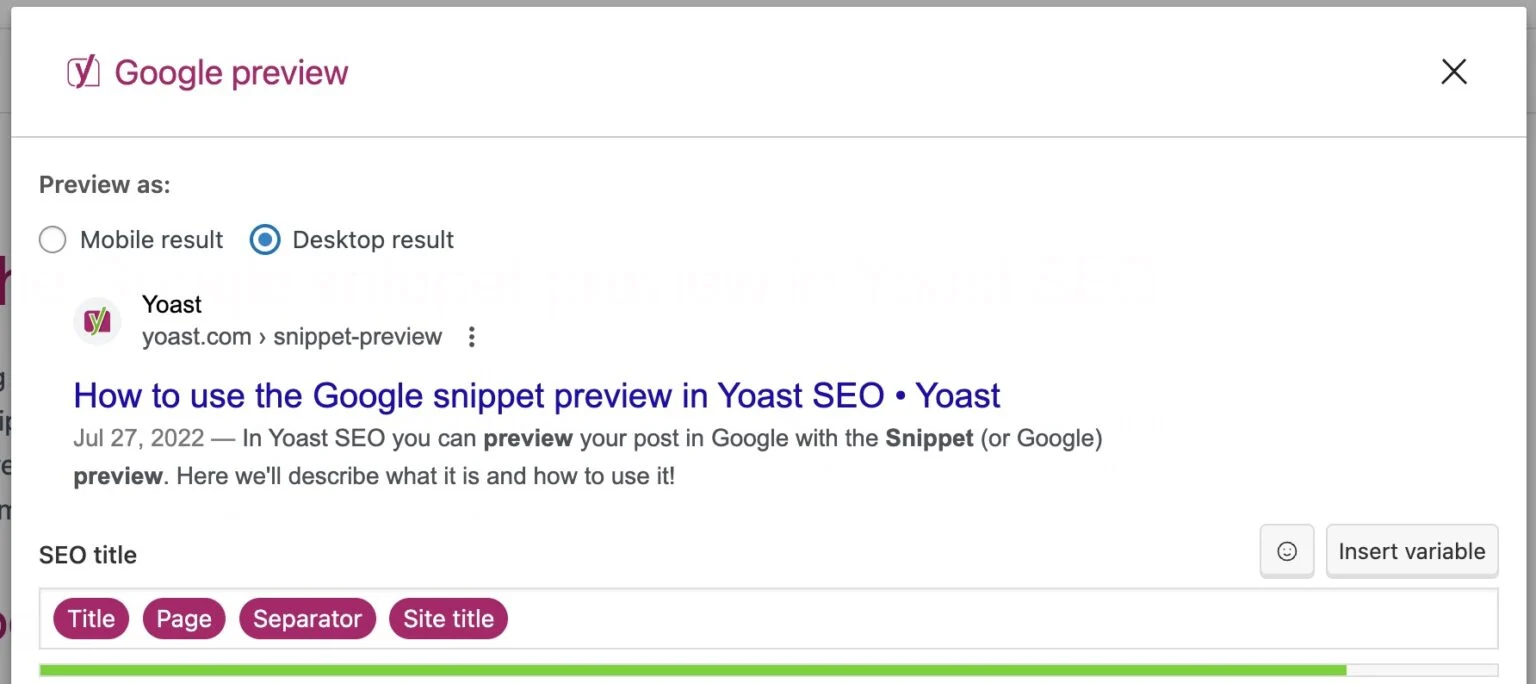
Task: Choose the Desktop result preview option
Action: (265, 240)
